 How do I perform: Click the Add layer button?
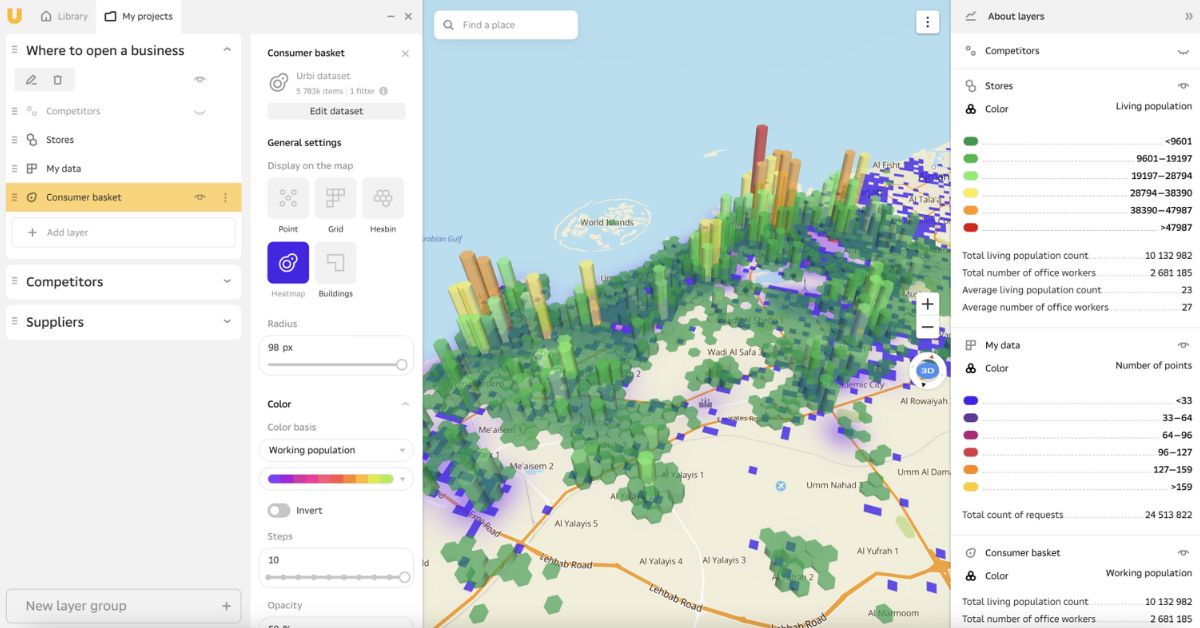point(124,233)
